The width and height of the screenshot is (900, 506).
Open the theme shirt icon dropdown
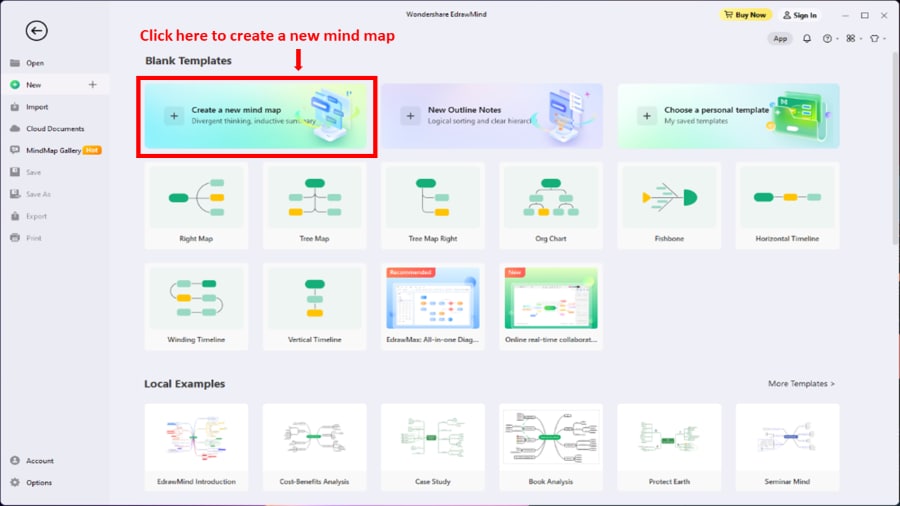(x=878, y=38)
